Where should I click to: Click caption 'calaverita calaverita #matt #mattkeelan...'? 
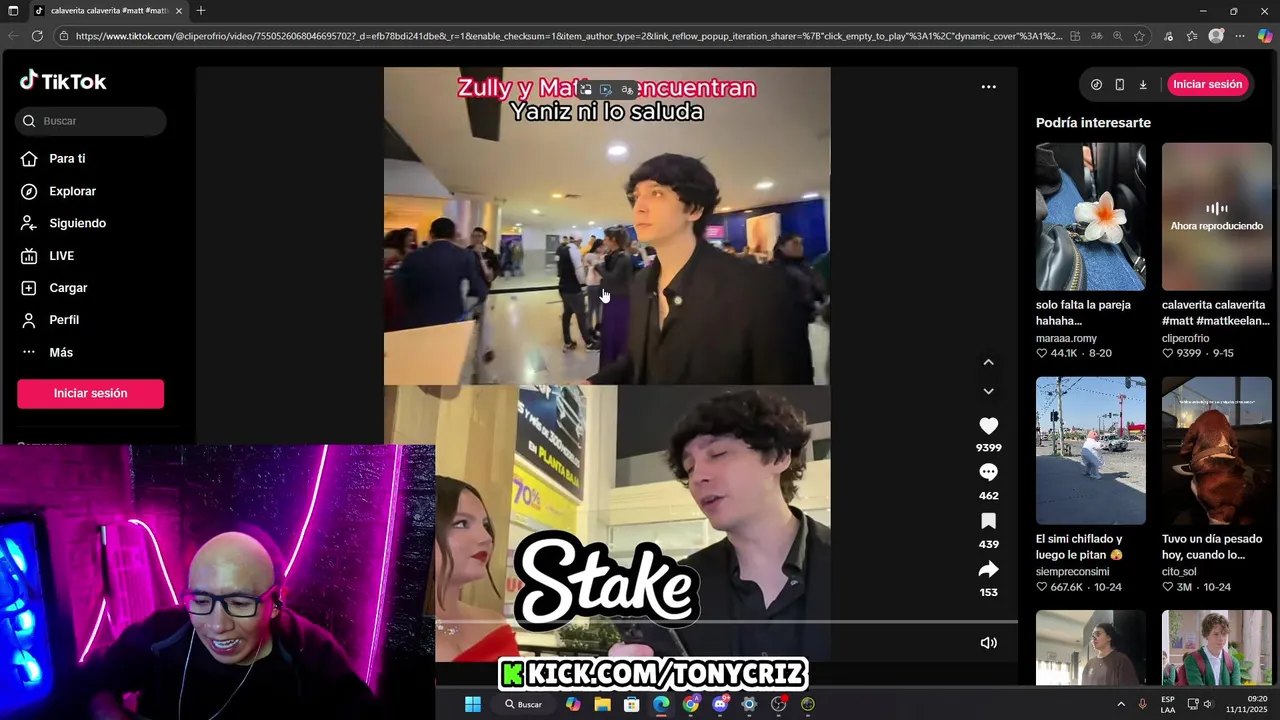tap(1215, 313)
